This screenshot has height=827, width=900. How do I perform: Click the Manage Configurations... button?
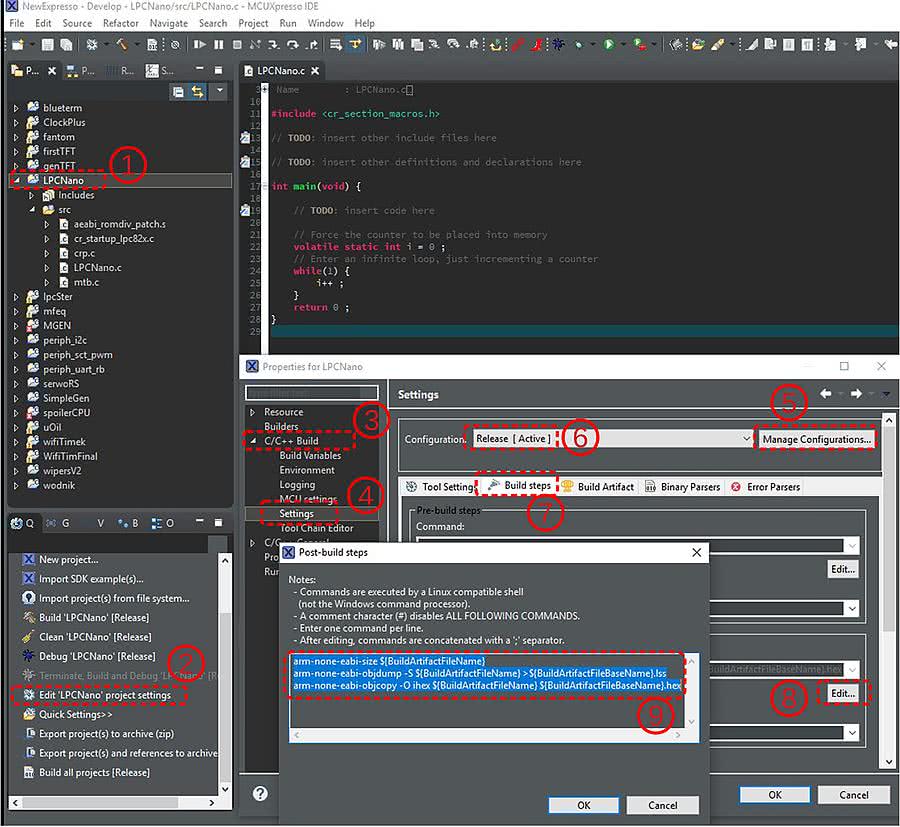pos(816,439)
